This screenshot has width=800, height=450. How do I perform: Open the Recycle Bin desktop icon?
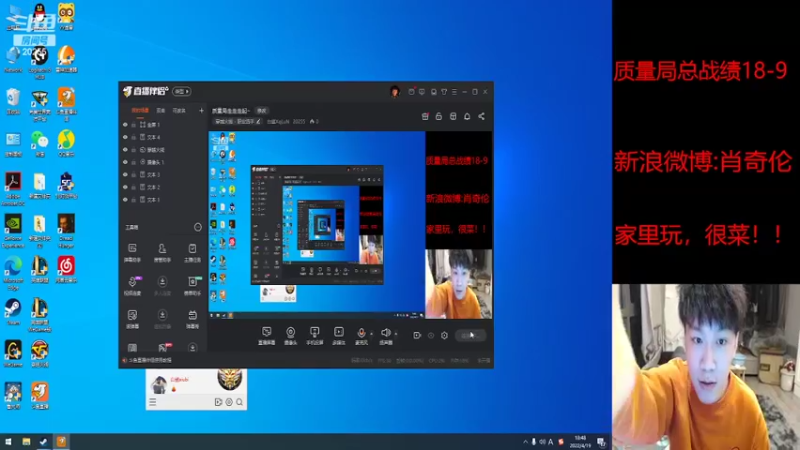point(13,101)
